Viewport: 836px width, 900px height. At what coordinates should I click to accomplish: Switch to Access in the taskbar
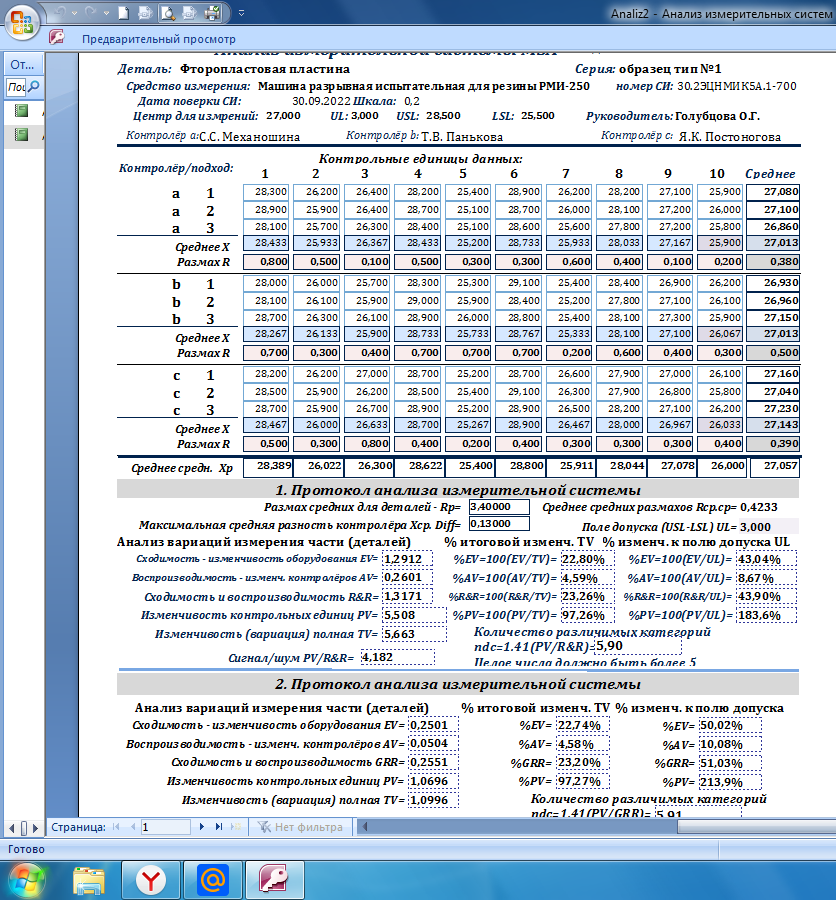[x=274, y=880]
